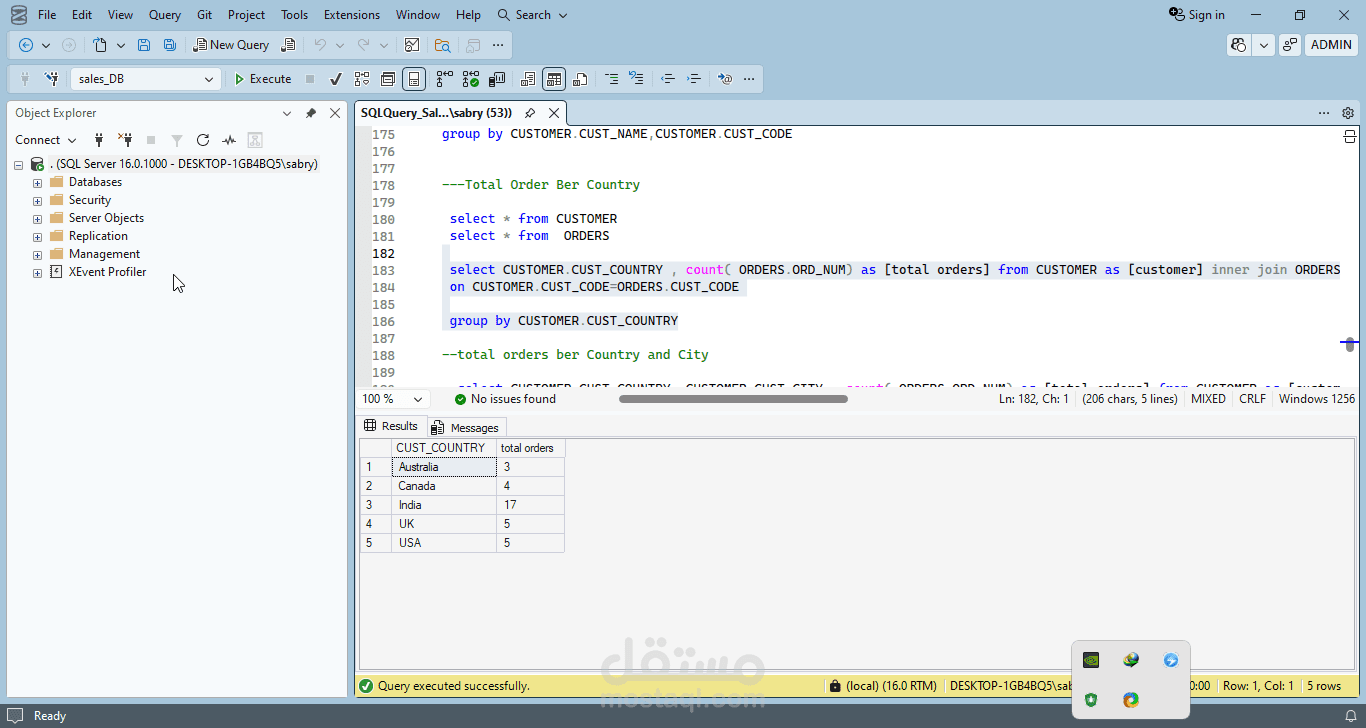Click the Navigate Backward arrow icon
The image size is (1366, 728).
click(x=26, y=45)
